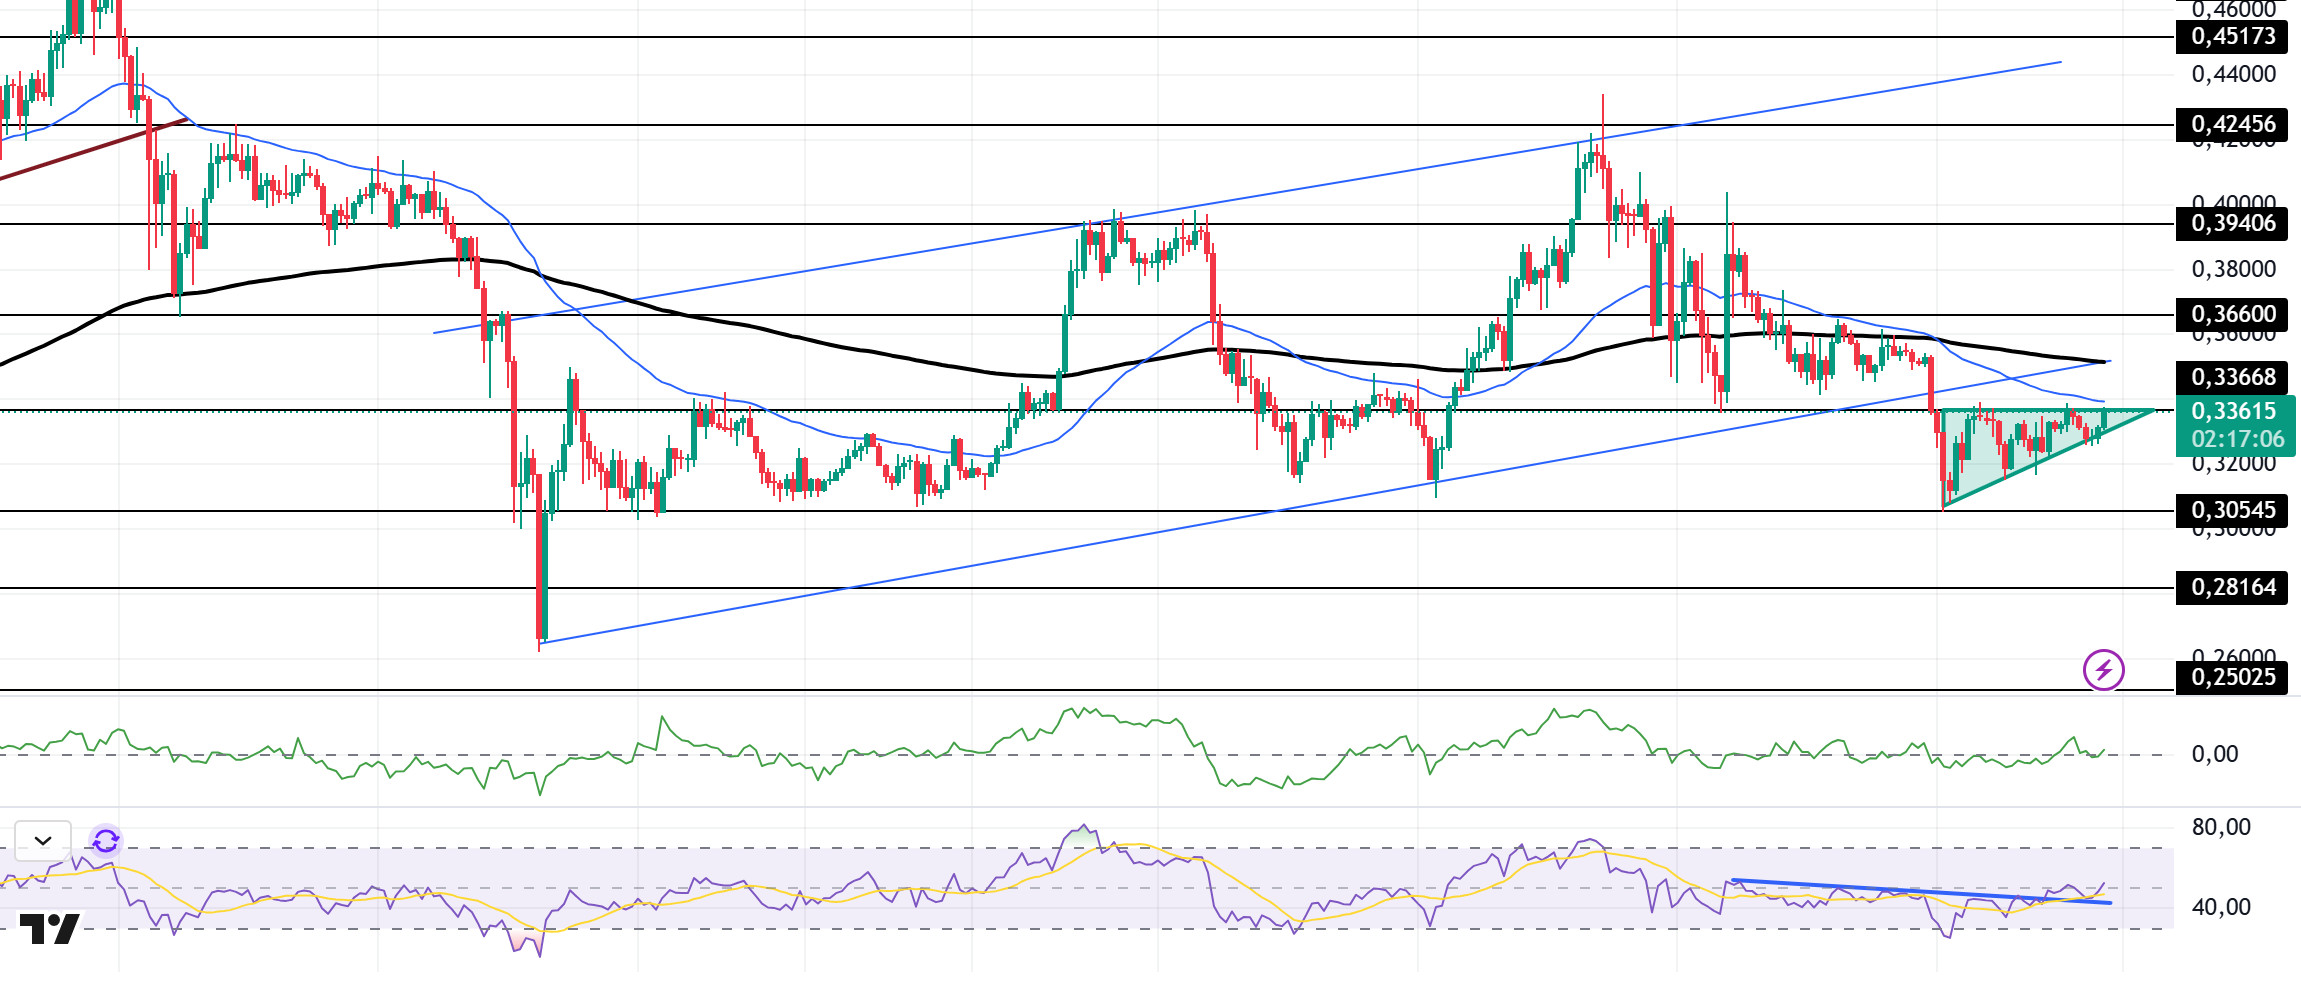Click the 0,00 momentum axis value
The image size is (2301, 986).
(x=2215, y=755)
